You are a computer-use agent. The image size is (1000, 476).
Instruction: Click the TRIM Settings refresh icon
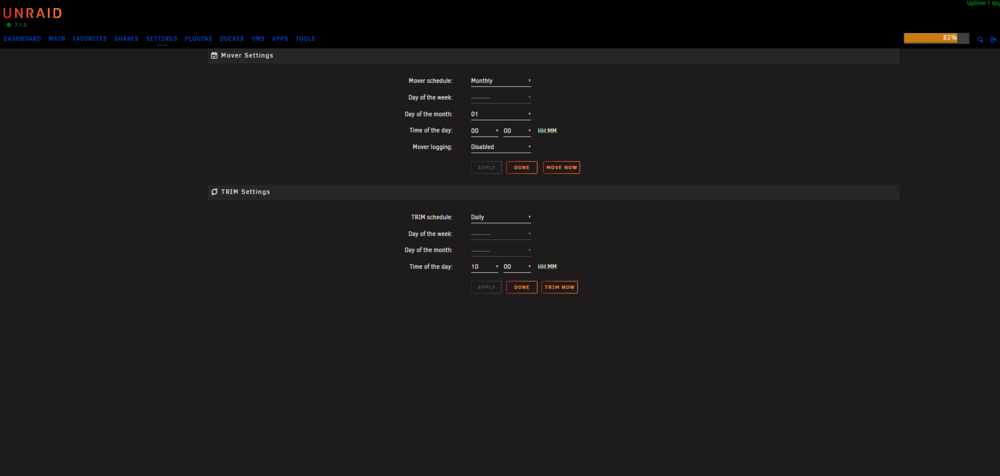point(214,191)
